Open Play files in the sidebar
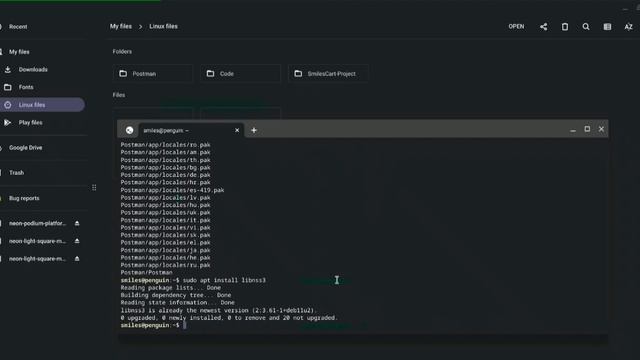The height and width of the screenshot is (360, 640). (x=31, y=122)
